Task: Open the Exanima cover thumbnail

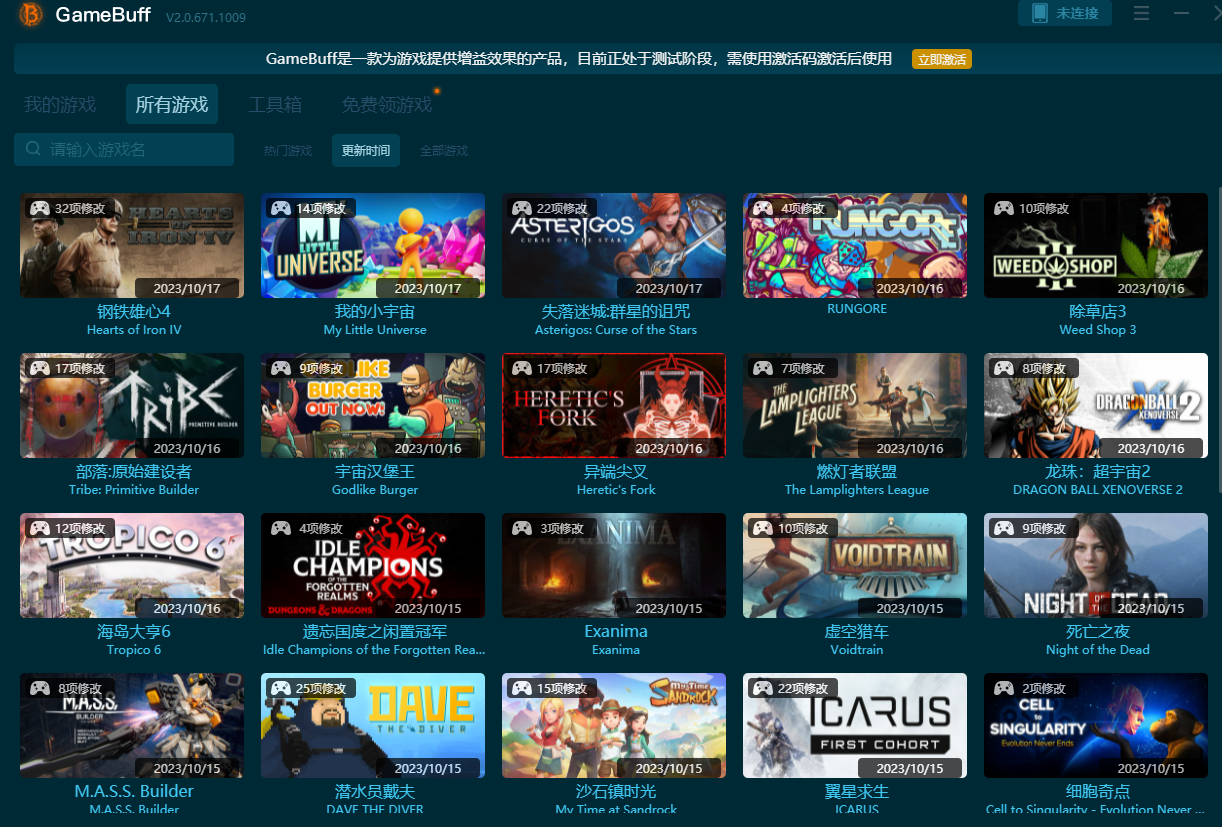Action: point(614,566)
